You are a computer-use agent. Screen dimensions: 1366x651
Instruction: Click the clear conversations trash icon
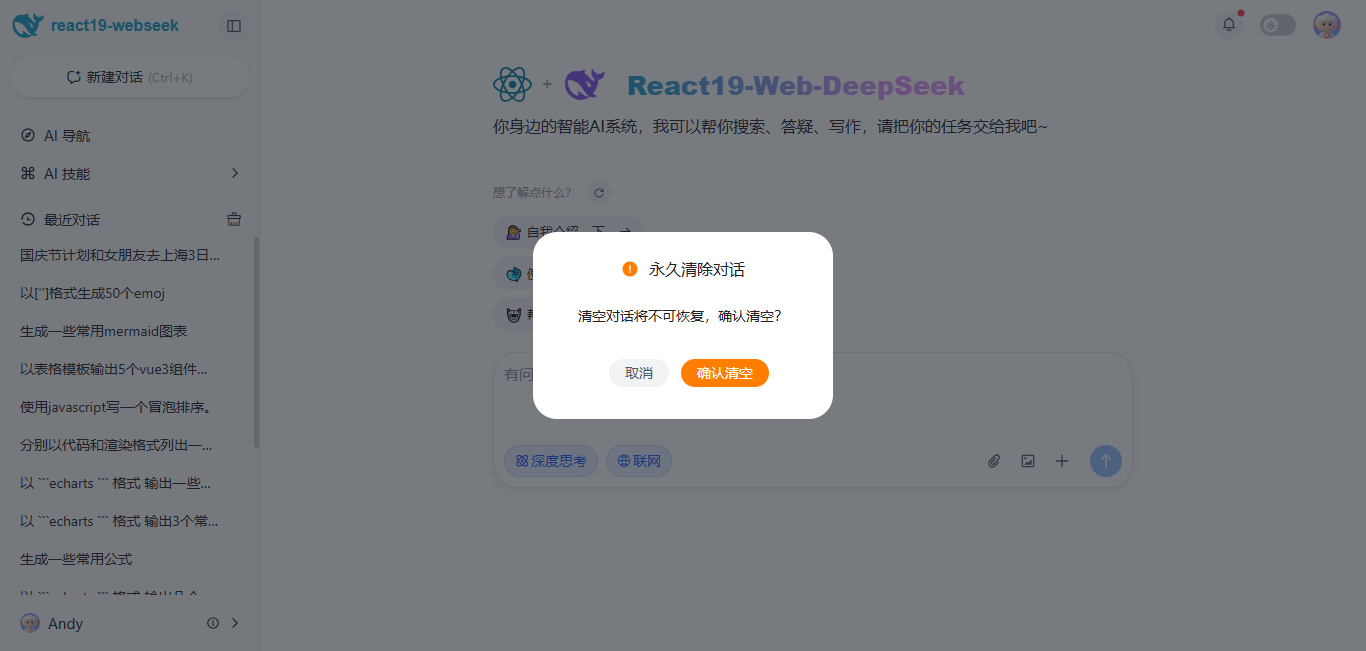(234, 219)
